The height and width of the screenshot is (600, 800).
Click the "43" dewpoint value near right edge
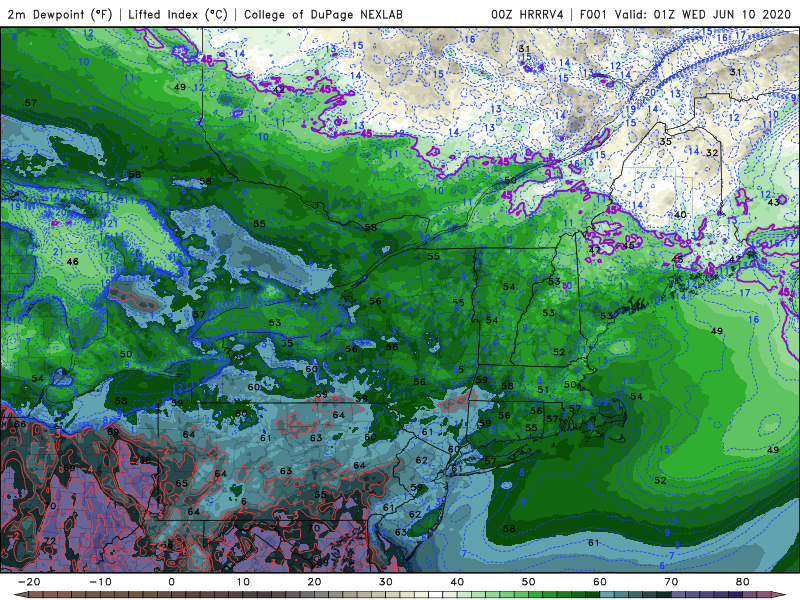(773, 202)
